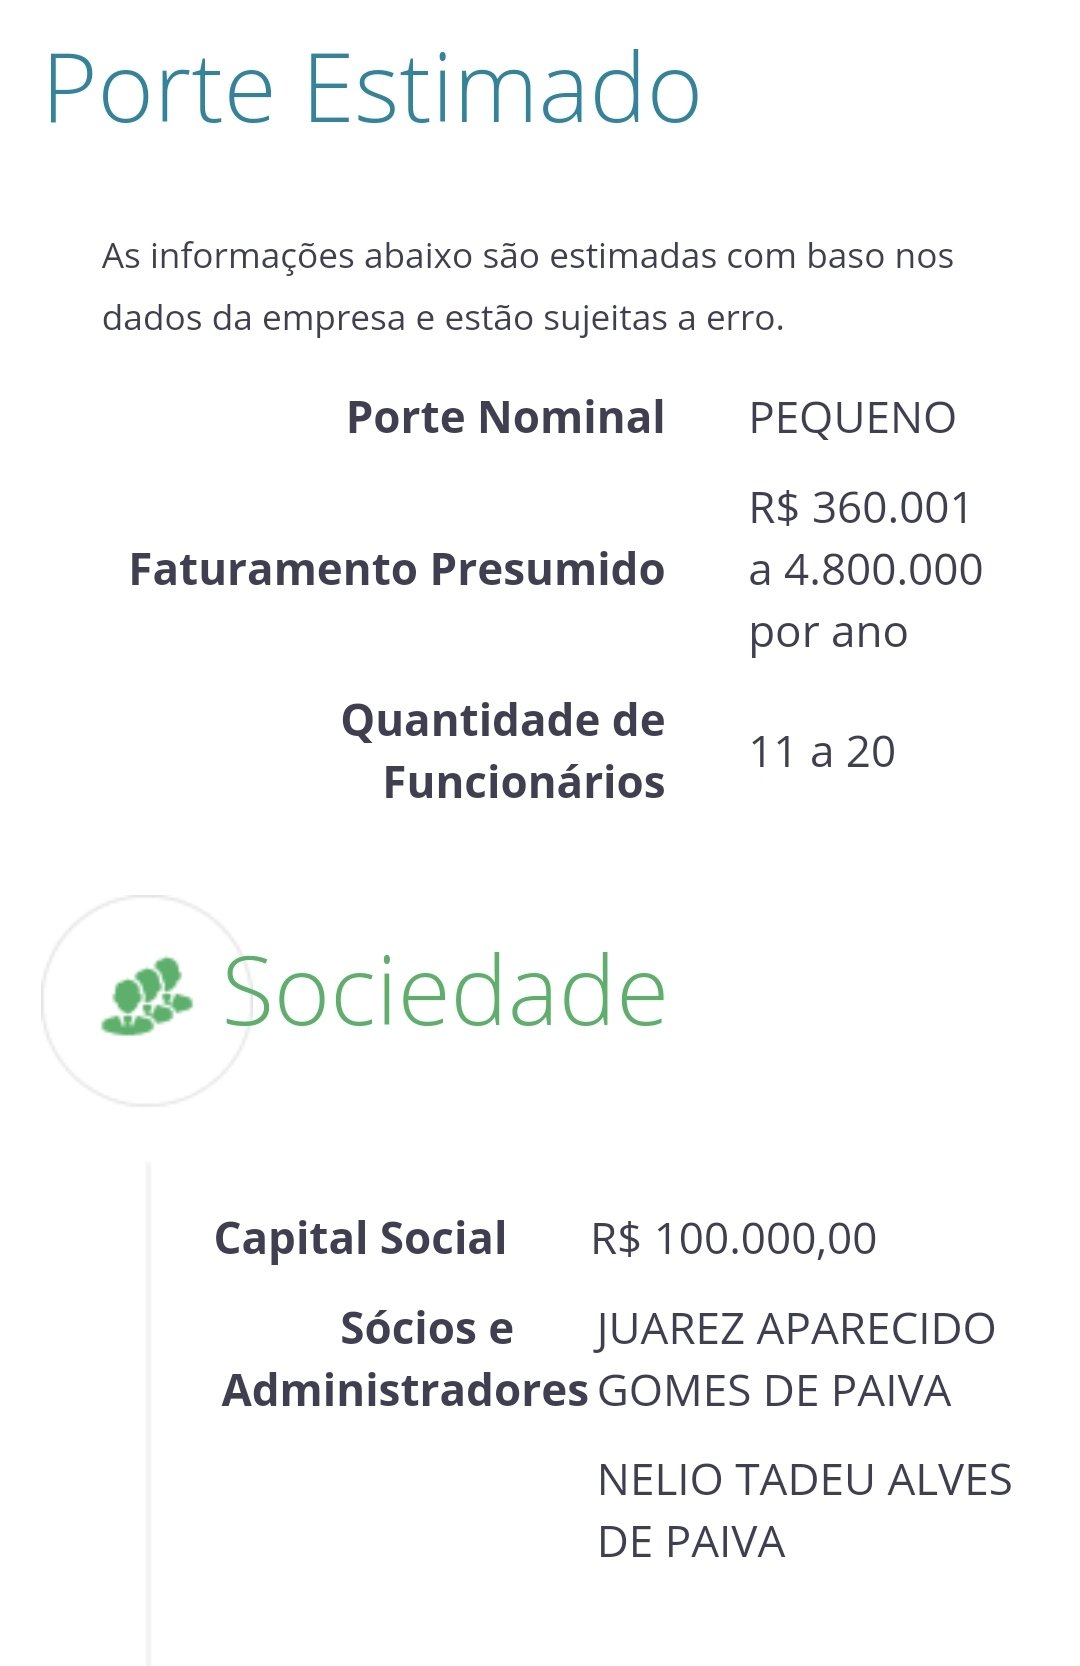Select the R$ 360.001 lower revenue figure
This screenshot has height=1666, width=1080.
point(860,508)
